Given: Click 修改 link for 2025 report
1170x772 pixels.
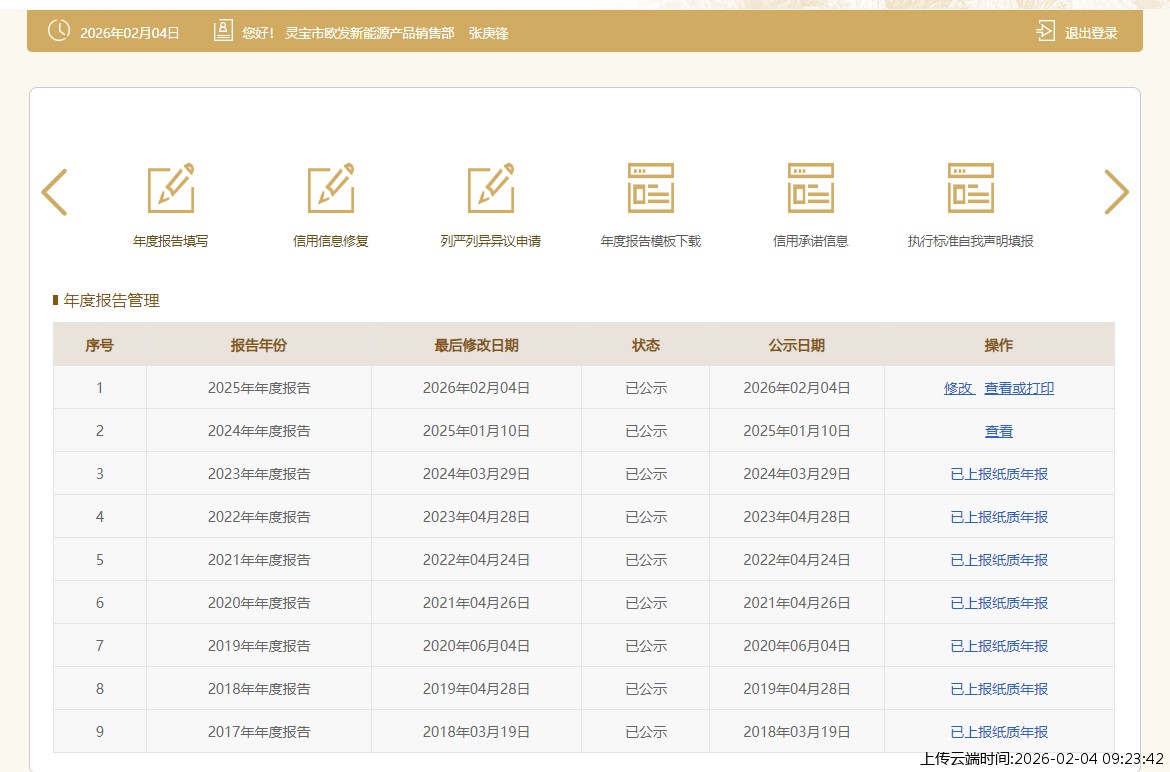Looking at the screenshot, I should click(958, 388).
